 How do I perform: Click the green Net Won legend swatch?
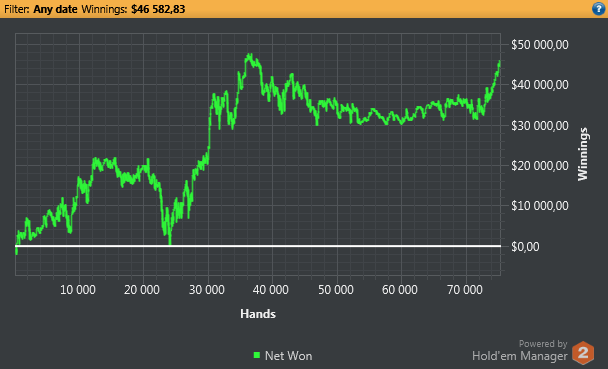point(257,355)
